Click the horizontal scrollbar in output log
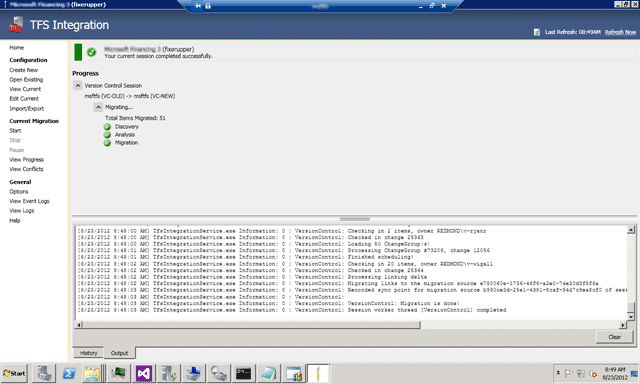 (251, 325)
